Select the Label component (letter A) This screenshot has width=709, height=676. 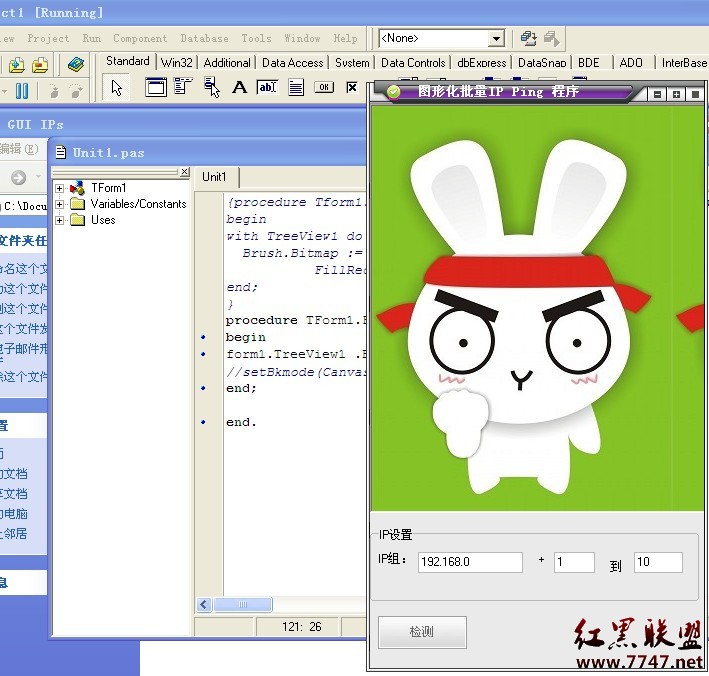(239, 87)
